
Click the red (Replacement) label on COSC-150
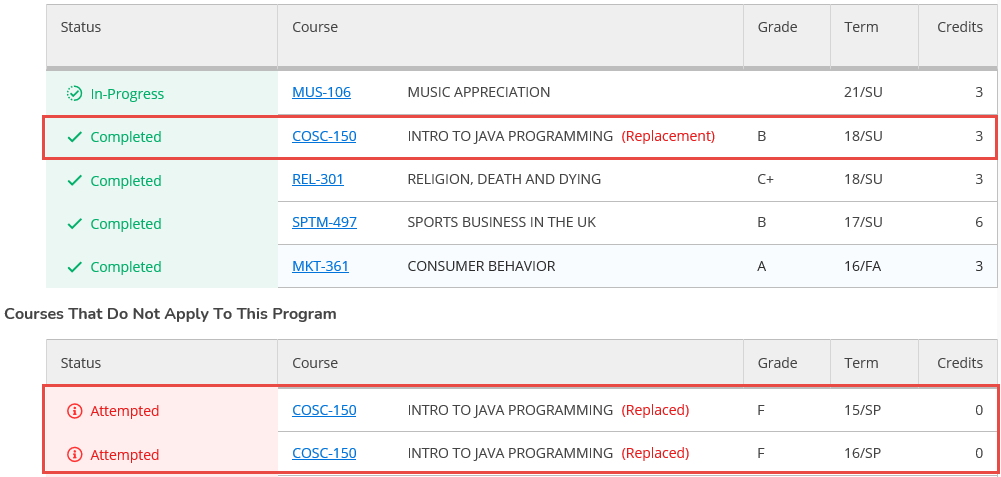(668, 137)
